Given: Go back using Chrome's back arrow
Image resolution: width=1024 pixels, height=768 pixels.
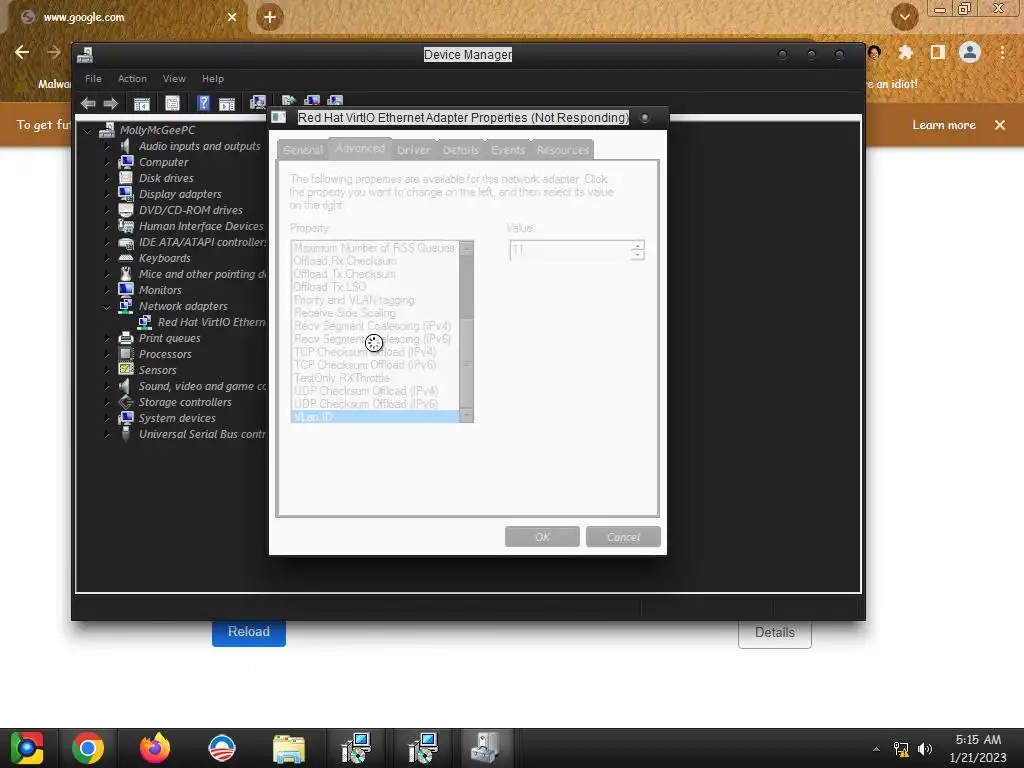Looking at the screenshot, I should click(22, 52).
